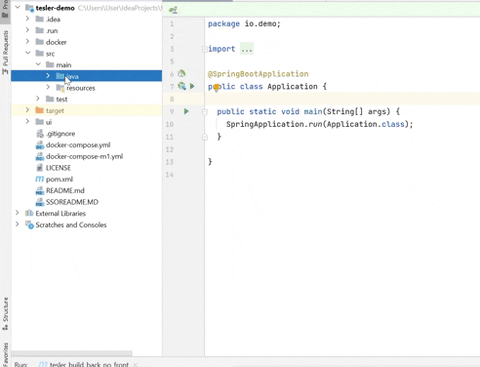The height and width of the screenshot is (367, 480).
Task: Click the 'main' method name on line 9
Action: 313,112
